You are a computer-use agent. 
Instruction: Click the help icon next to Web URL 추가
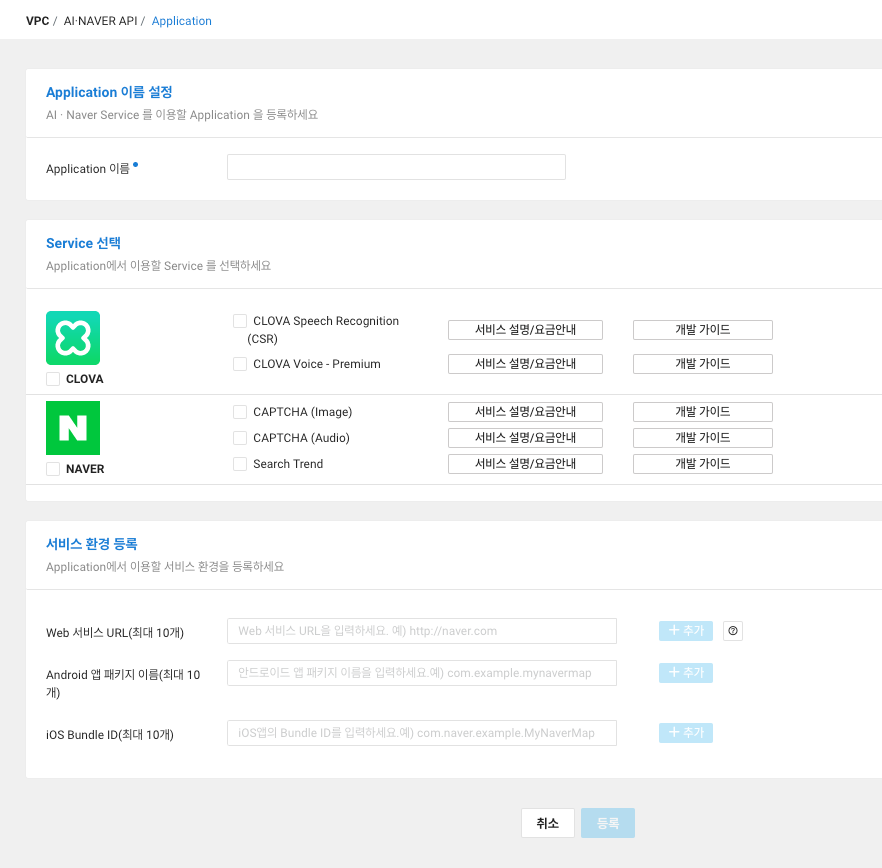(x=732, y=631)
